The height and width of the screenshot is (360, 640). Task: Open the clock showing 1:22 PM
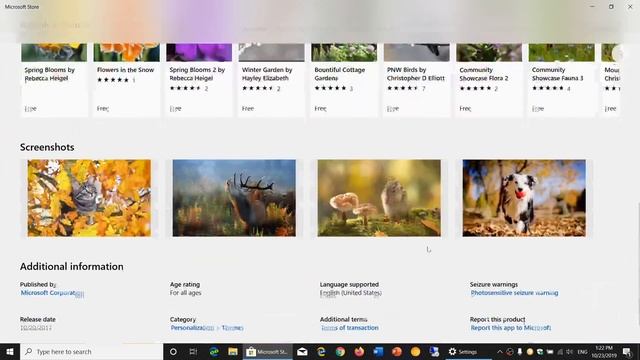point(604,351)
